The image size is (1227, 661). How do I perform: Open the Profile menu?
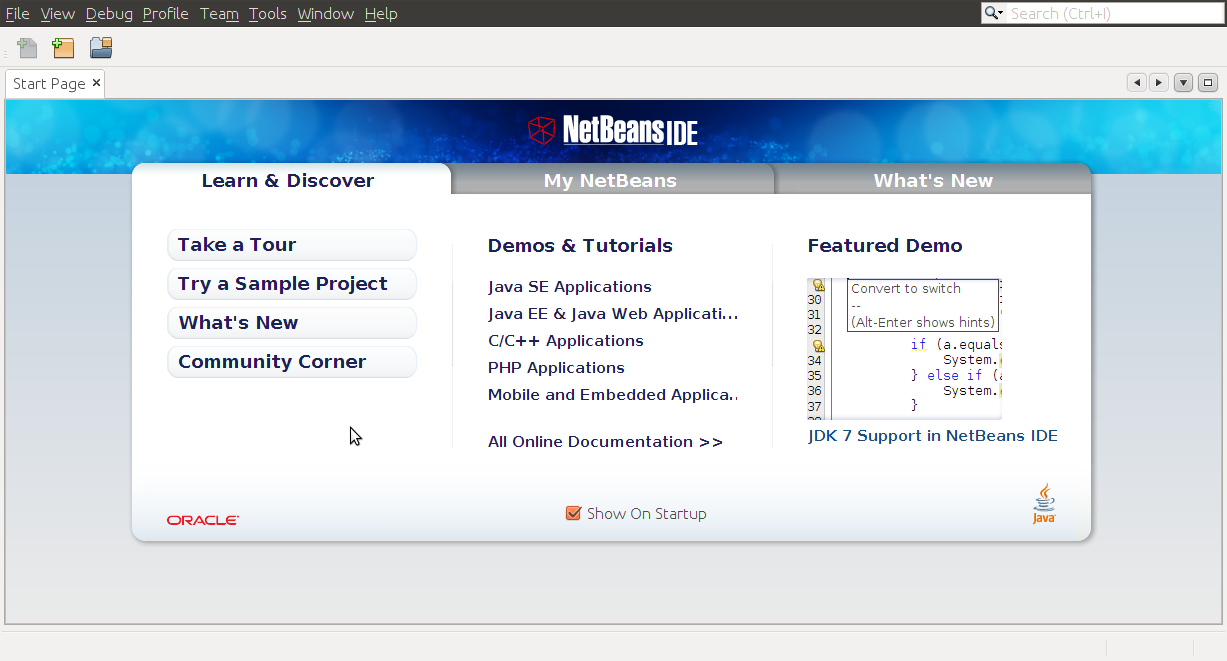pos(166,13)
